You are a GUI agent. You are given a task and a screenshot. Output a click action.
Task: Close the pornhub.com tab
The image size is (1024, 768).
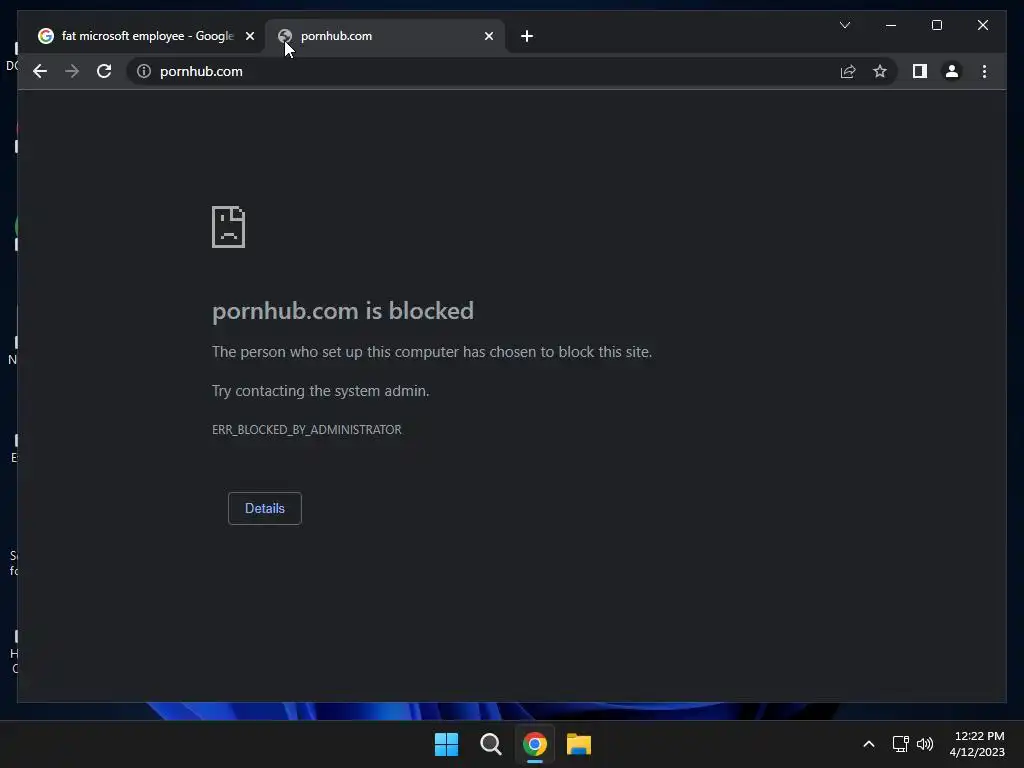click(x=488, y=36)
